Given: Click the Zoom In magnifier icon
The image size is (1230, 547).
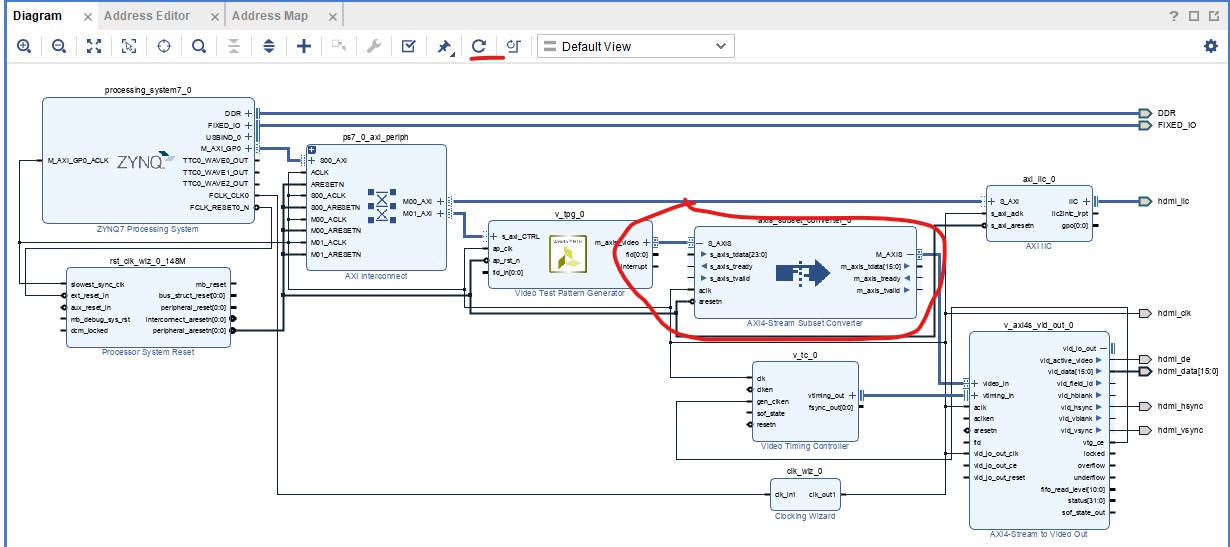Looking at the screenshot, I should point(23,46).
